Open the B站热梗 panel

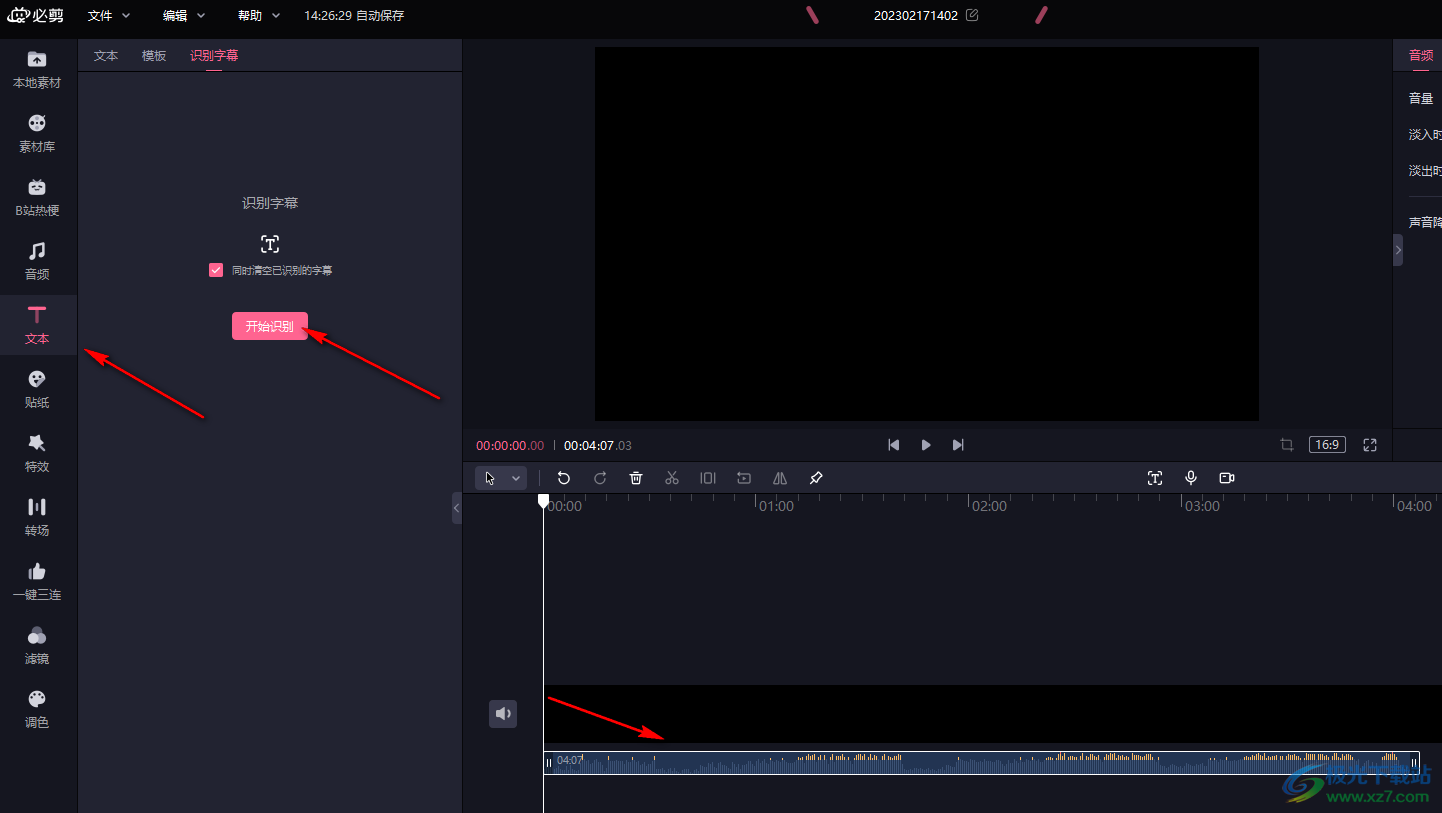coord(37,197)
